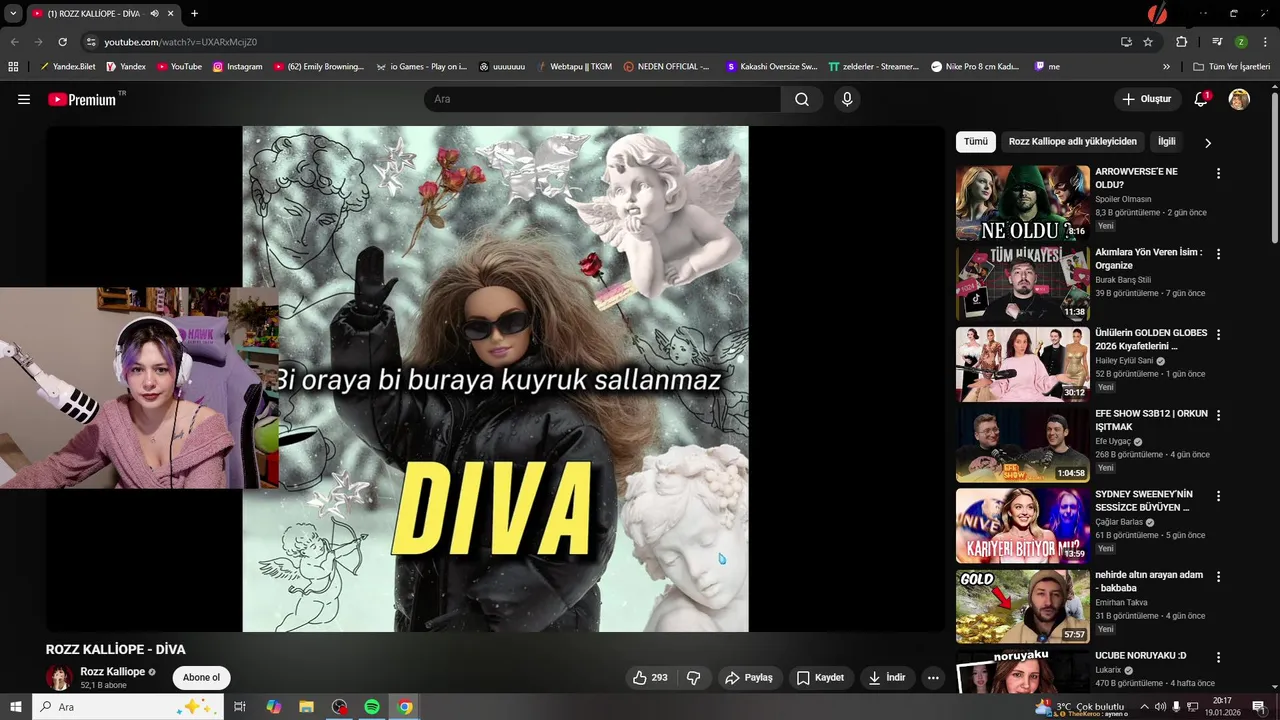Click the search magnifier button
The width and height of the screenshot is (1280, 720).
click(802, 99)
